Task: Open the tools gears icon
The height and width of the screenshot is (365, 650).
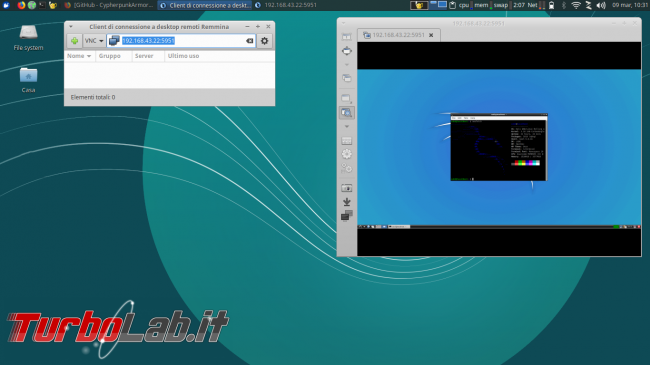Action: 347,168
